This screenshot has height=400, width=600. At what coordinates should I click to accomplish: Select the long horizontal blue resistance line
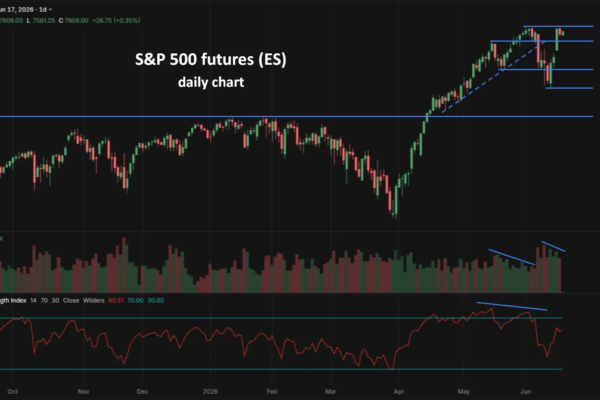coord(297,116)
